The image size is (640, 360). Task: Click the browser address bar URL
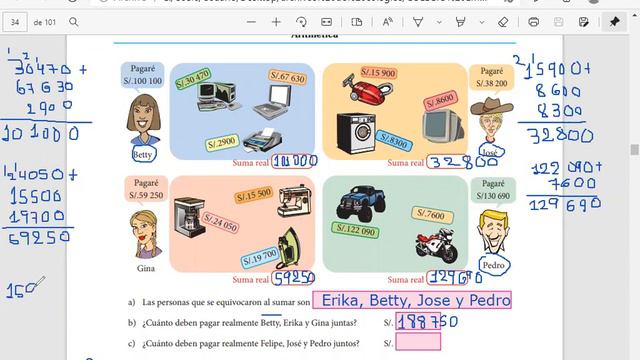(x=324, y=1)
